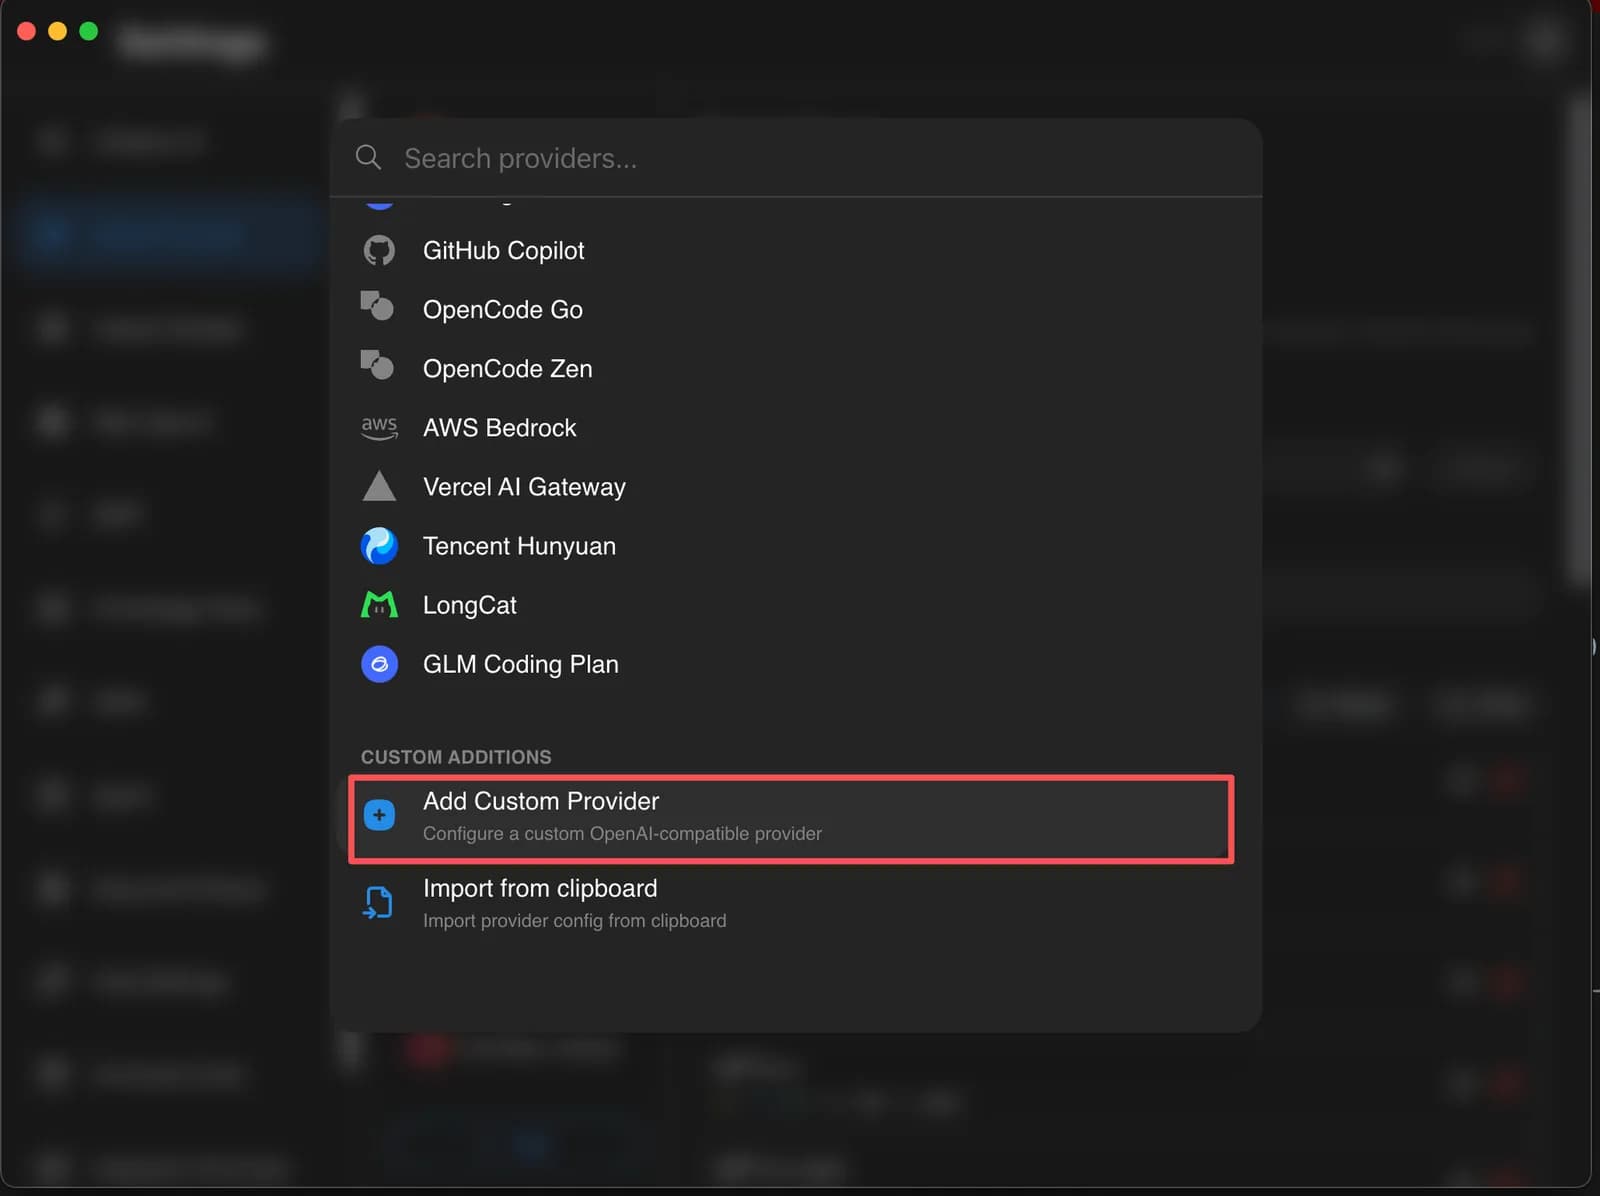Click the yellow minimize window button
Viewport: 1600px width, 1196px height.
coord(58,31)
